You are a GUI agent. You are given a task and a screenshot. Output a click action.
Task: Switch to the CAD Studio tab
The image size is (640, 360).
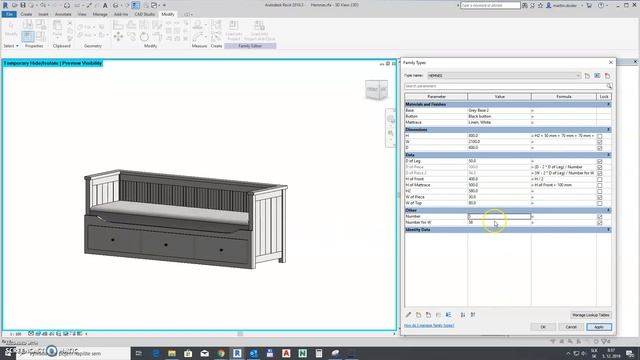tap(144, 14)
